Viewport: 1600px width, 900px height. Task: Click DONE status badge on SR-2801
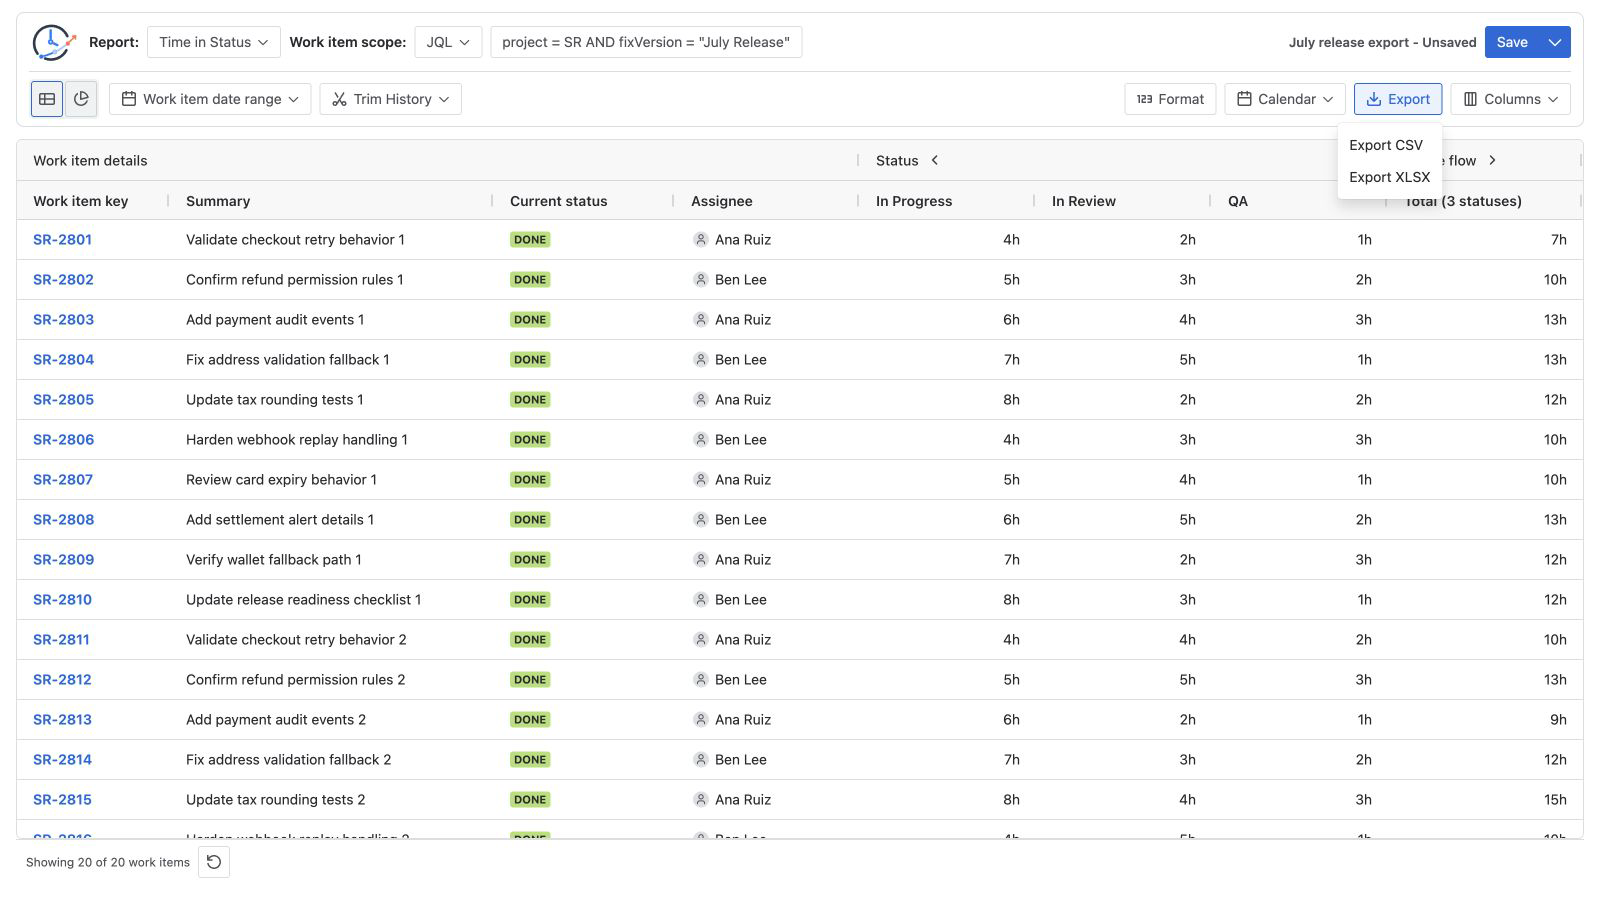click(x=530, y=240)
